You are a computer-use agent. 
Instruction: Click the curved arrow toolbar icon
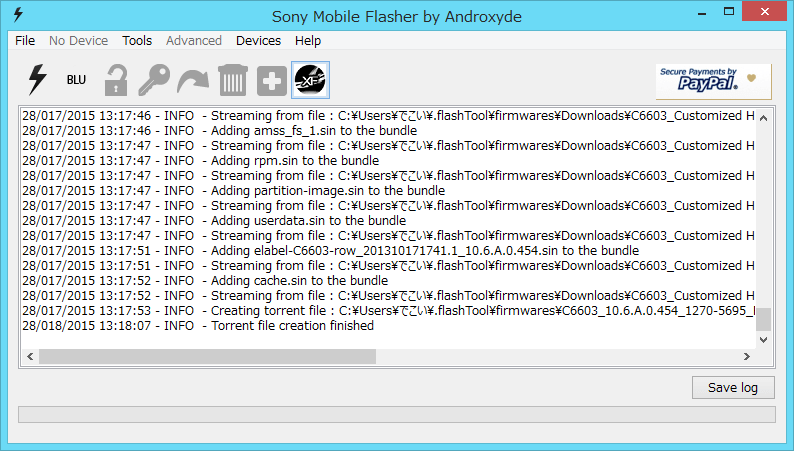pyautogui.click(x=193, y=81)
